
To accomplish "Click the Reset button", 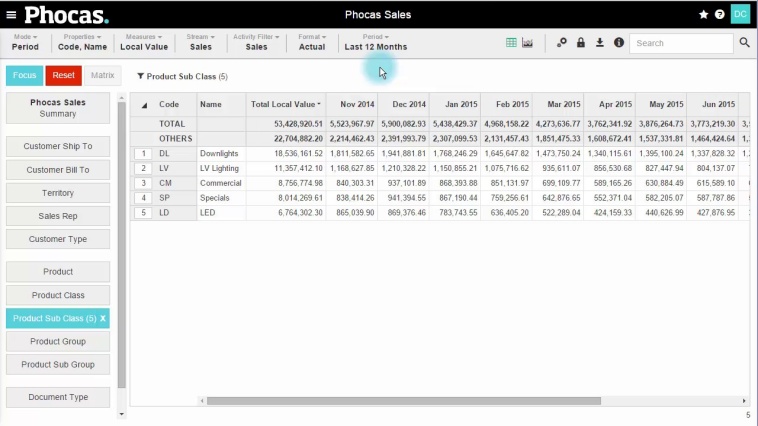I will tap(63, 75).
